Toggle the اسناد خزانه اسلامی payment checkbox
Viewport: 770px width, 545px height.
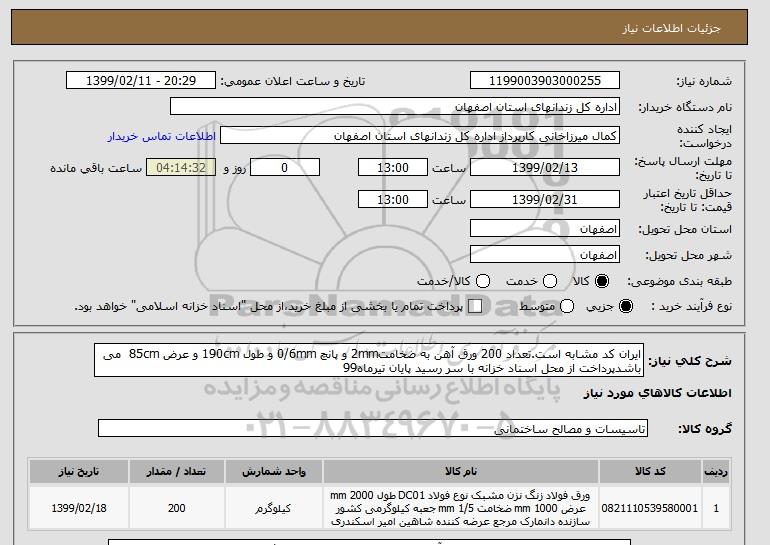[x=475, y=306]
